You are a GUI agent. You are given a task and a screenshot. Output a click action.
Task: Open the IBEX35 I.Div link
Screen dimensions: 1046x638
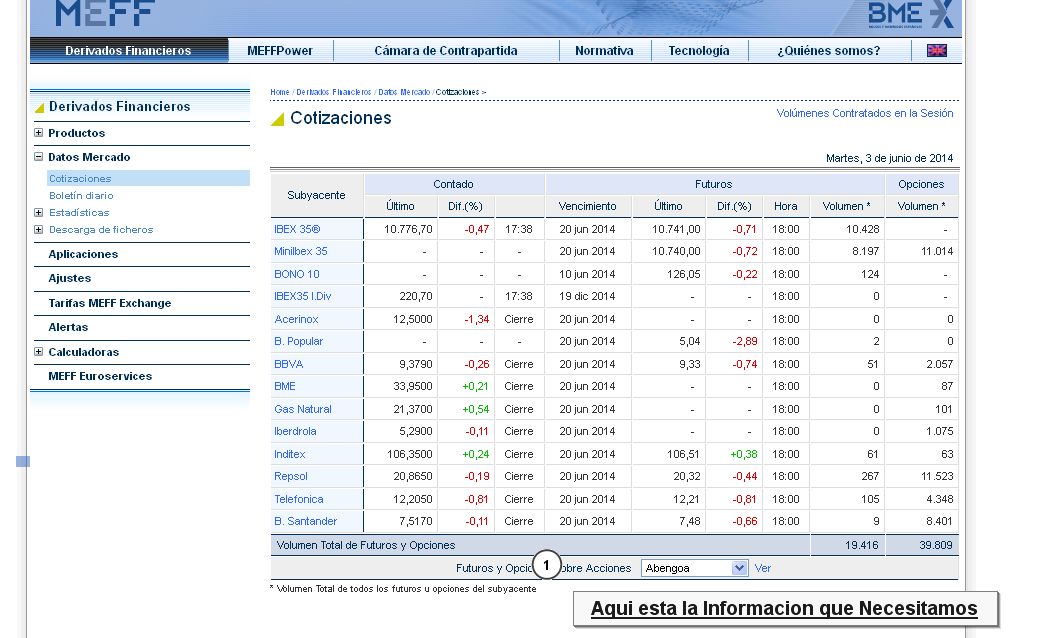click(x=303, y=296)
